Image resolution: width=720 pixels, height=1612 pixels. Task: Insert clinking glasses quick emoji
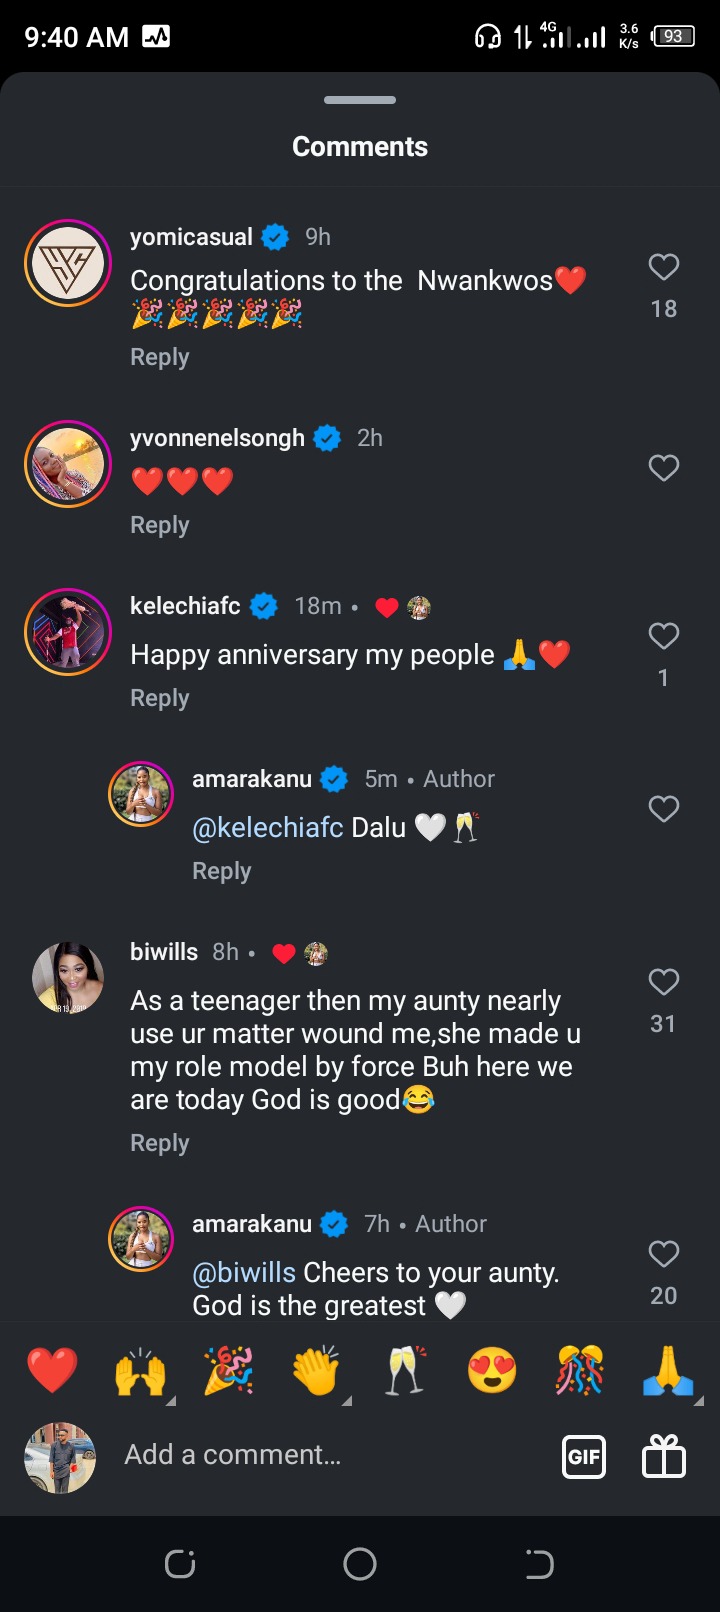point(405,1370)
